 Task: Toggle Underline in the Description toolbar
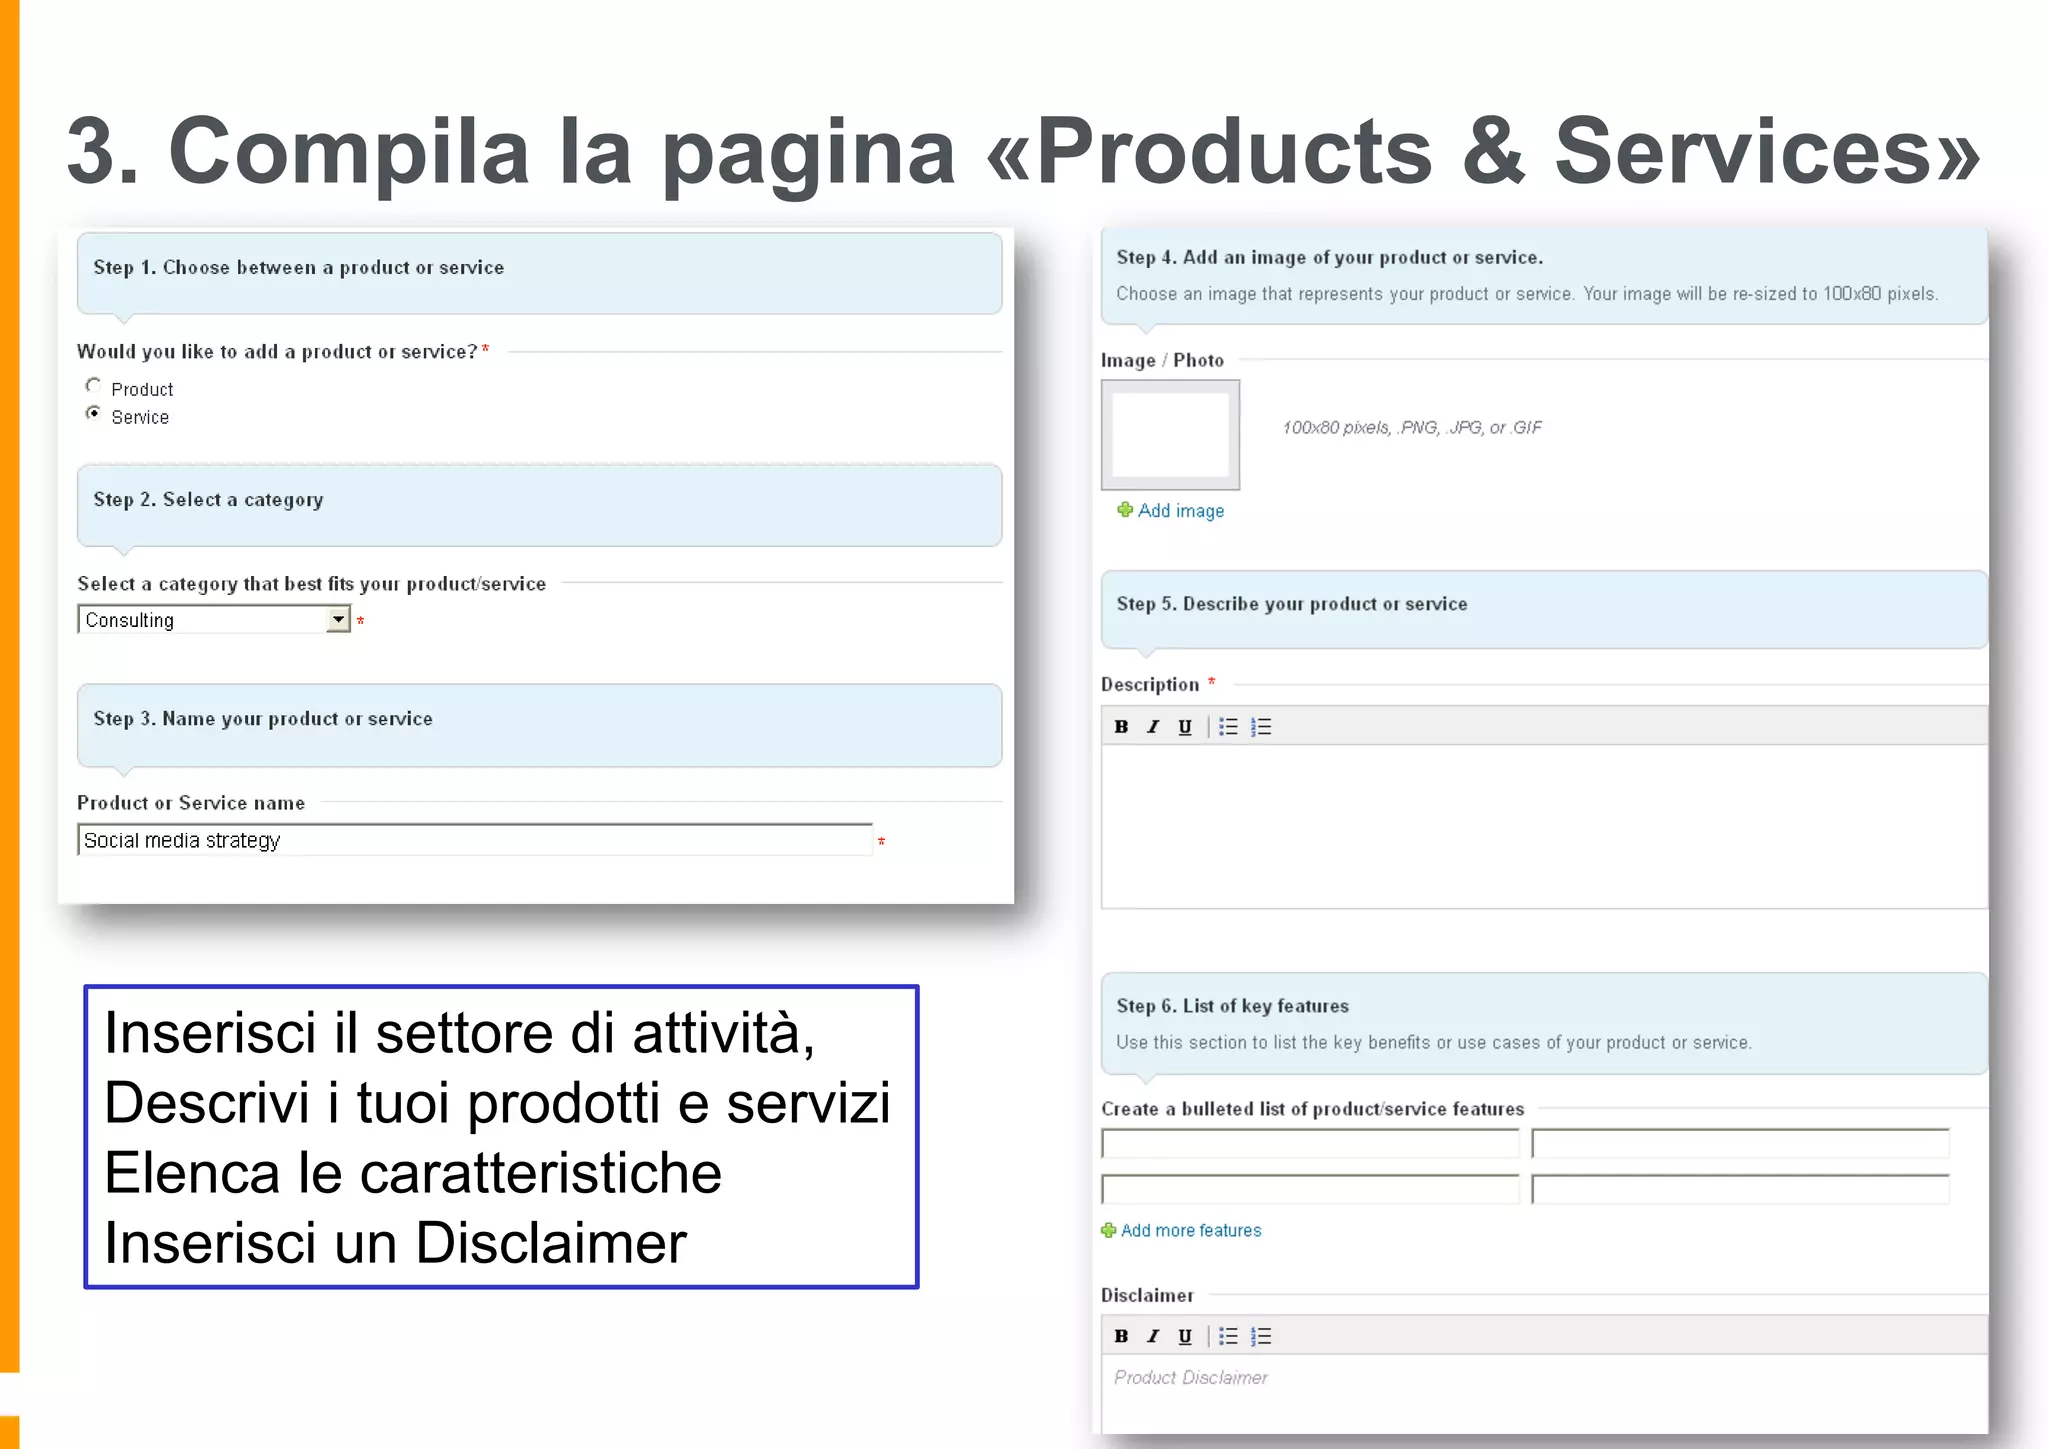point(1185,727)
